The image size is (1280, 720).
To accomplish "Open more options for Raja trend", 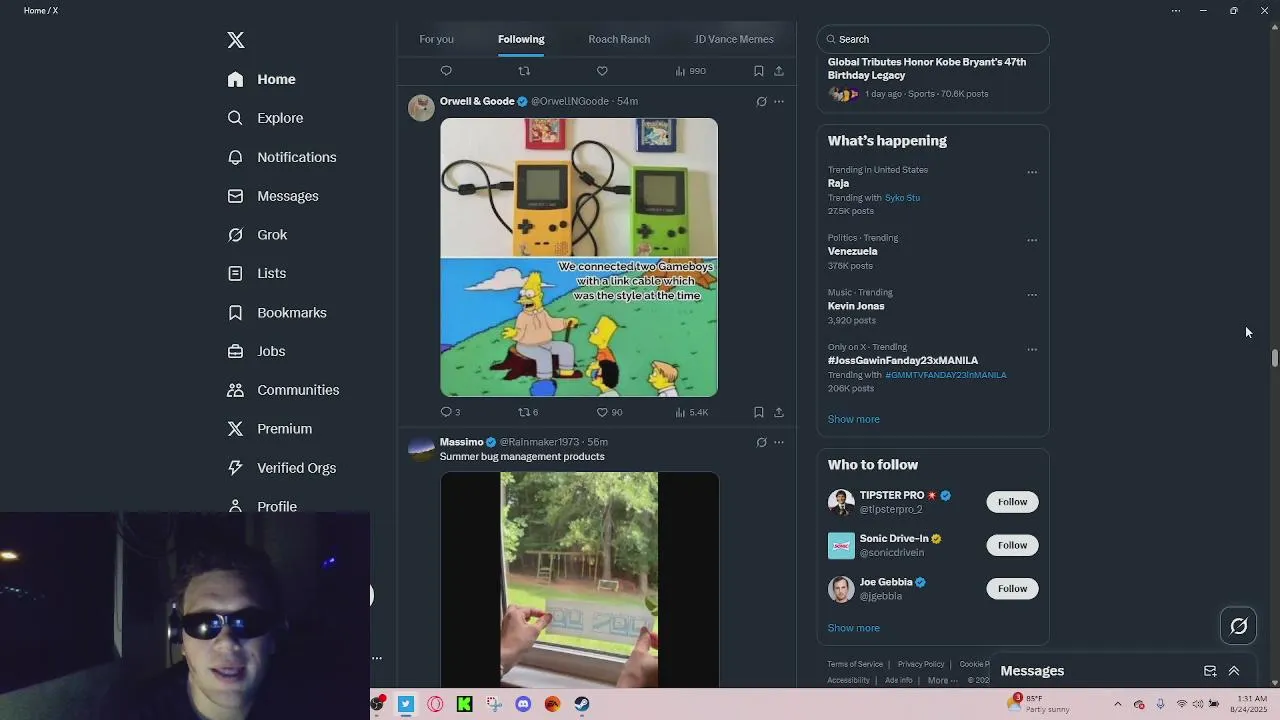I will (x=1032, y=172).
